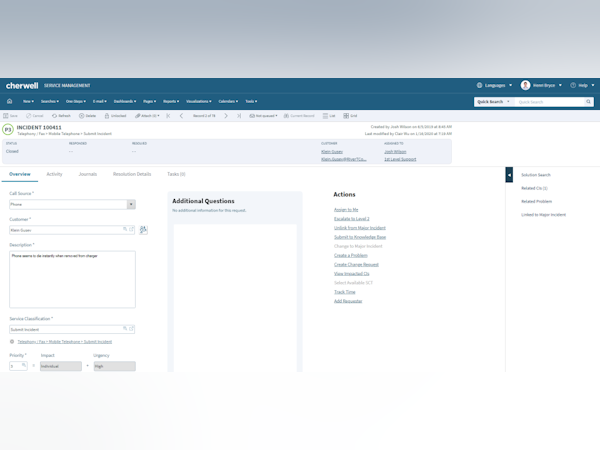Switch to the Resolution Details tab
Viewport: 600px width, 450px height.
pyautogui.click(x=132, y=174)
